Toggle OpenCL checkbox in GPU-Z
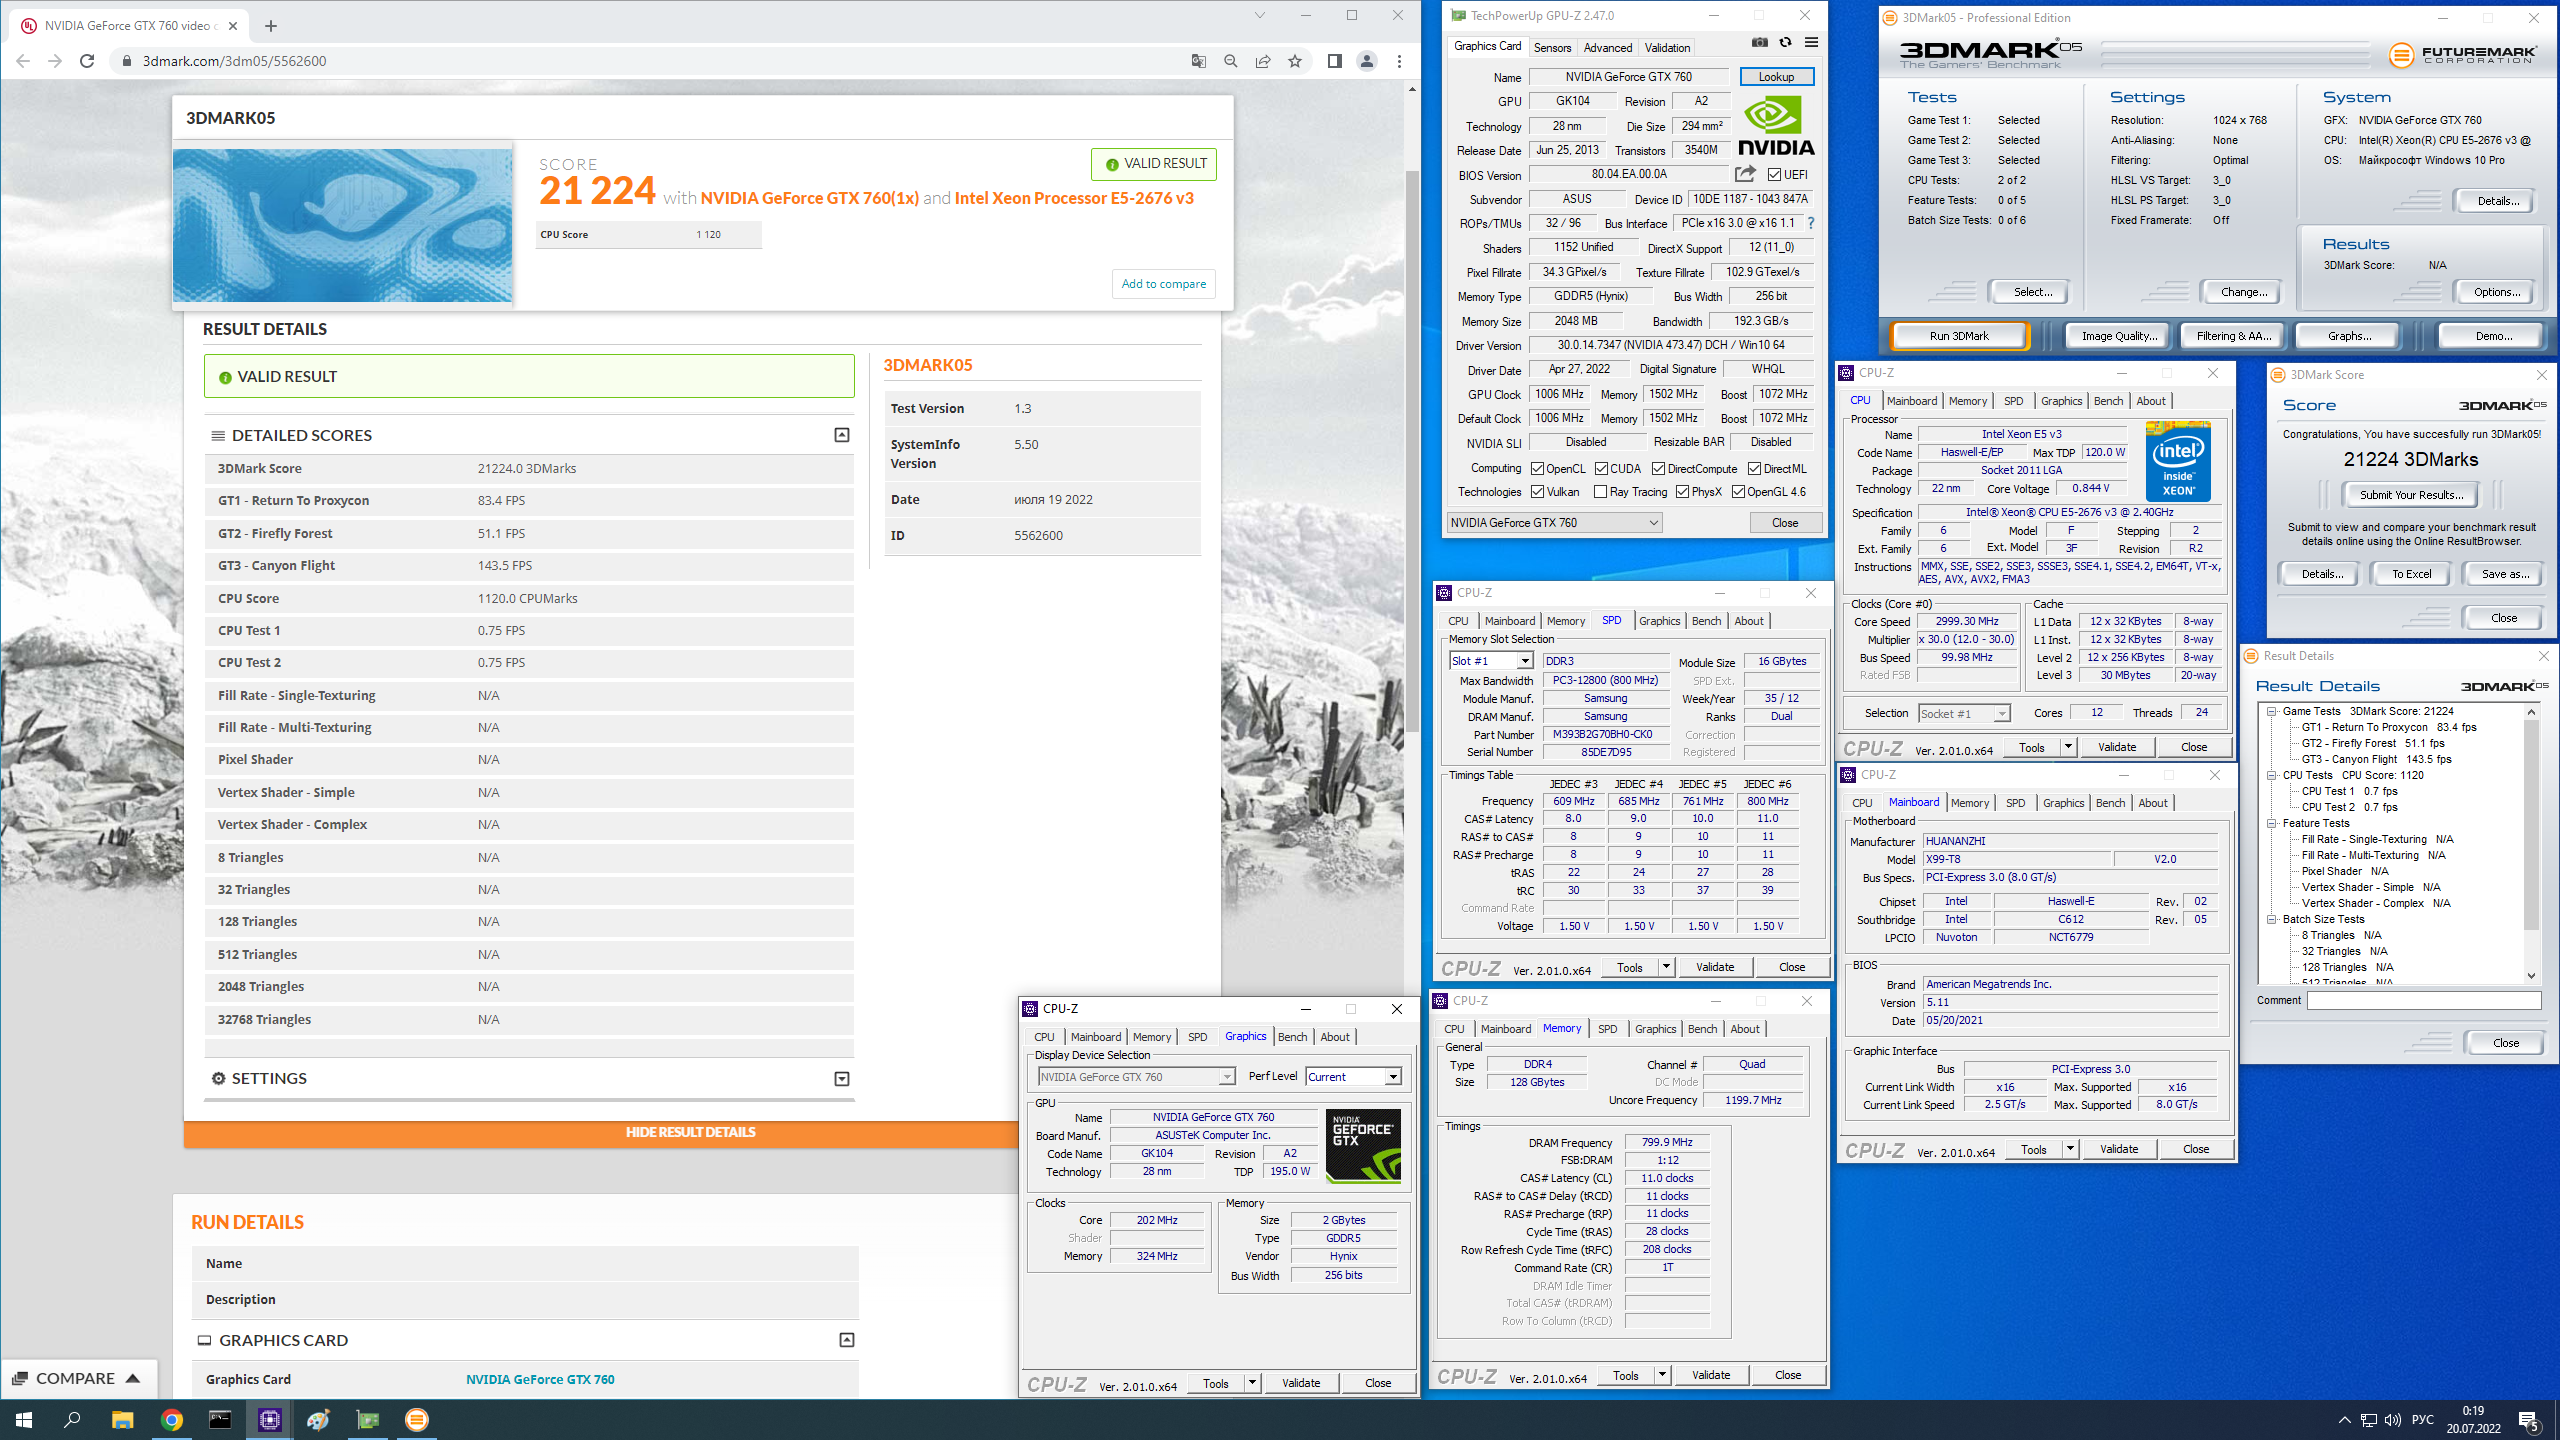The image size is (2560, 1440). click(x=1538, y=468)
